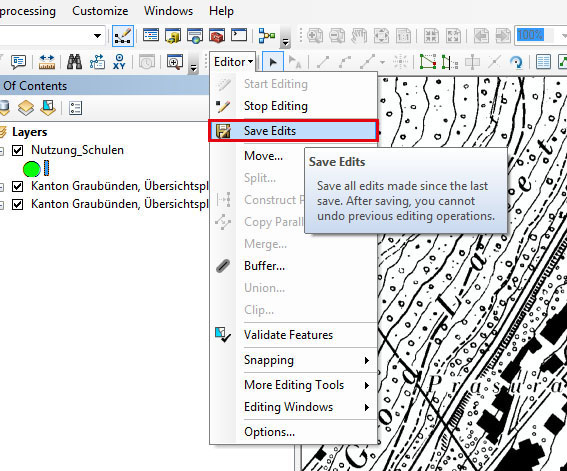The image size is (567, 471).
Task: Select the Measure tool
Action: 47,62
